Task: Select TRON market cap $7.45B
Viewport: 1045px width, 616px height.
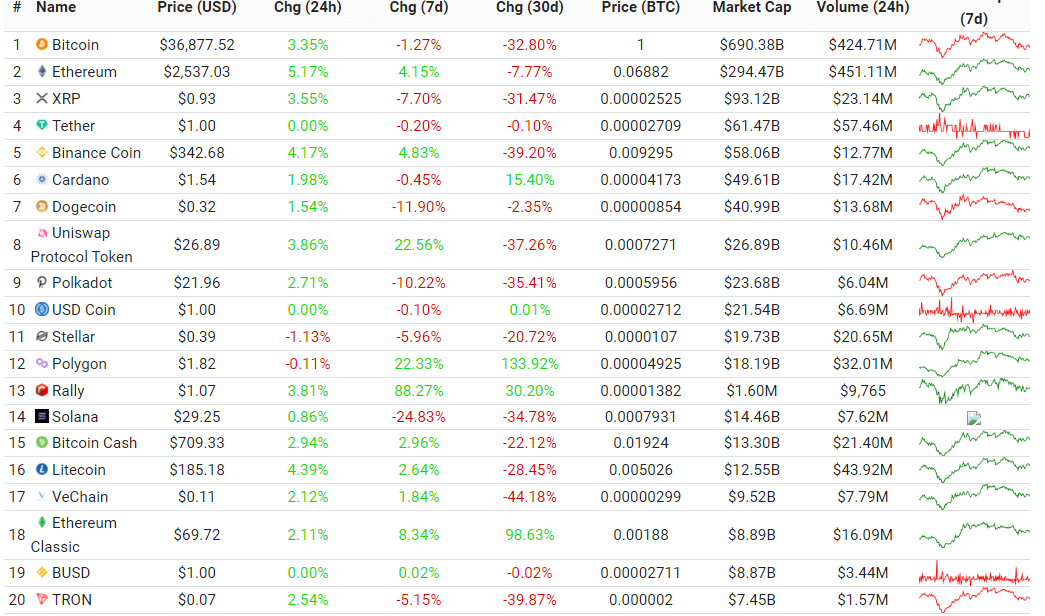Action: coord(752,600)
